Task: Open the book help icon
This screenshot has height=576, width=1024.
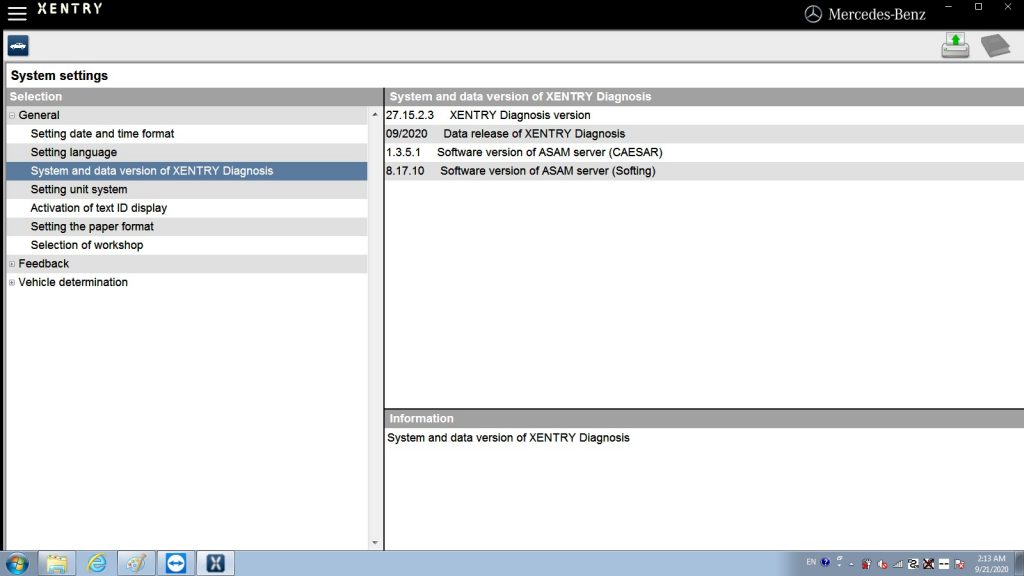Action: [x=995, y=45]
